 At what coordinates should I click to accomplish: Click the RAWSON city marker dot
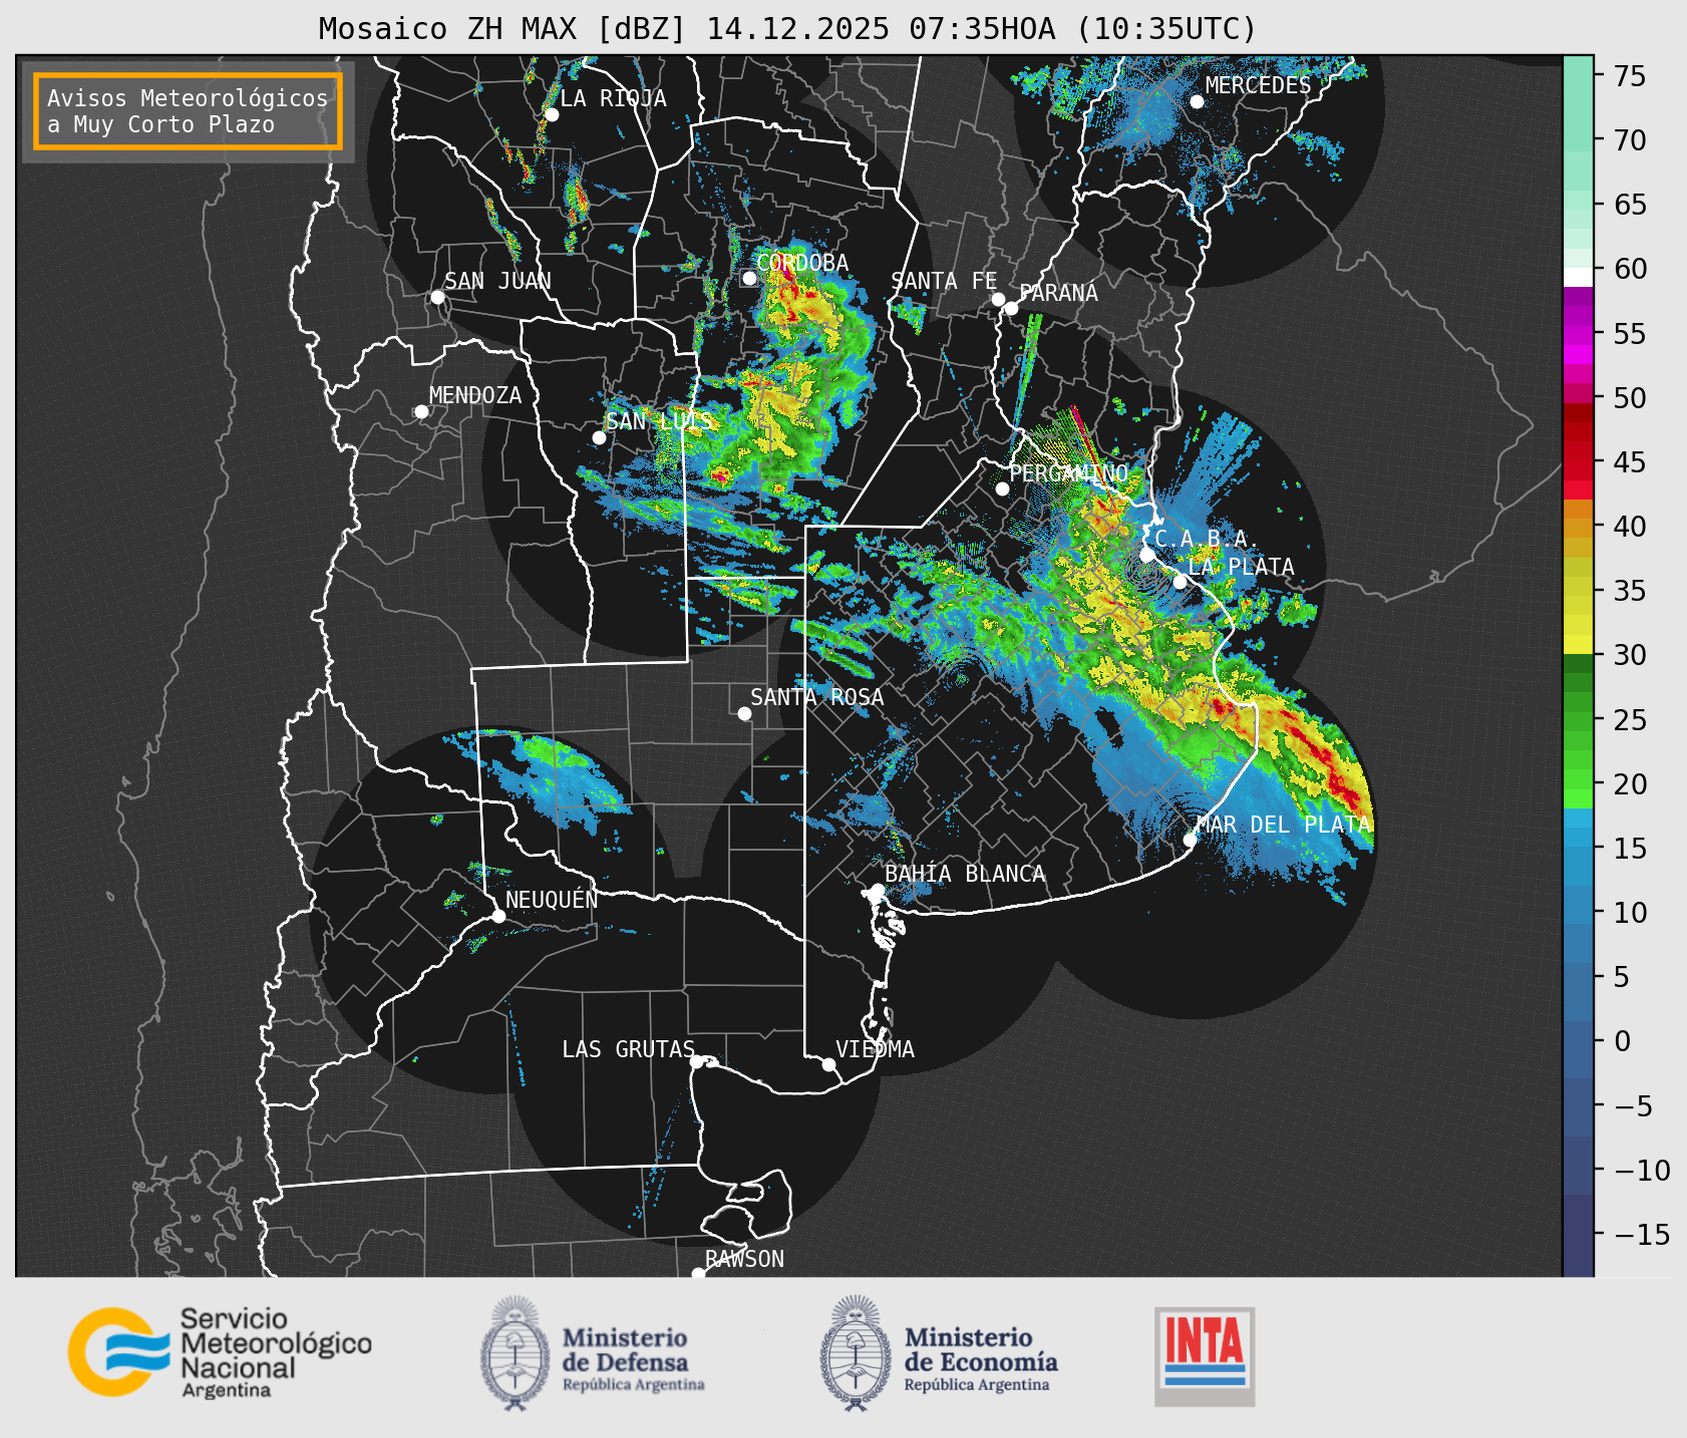pos(698,1273)
